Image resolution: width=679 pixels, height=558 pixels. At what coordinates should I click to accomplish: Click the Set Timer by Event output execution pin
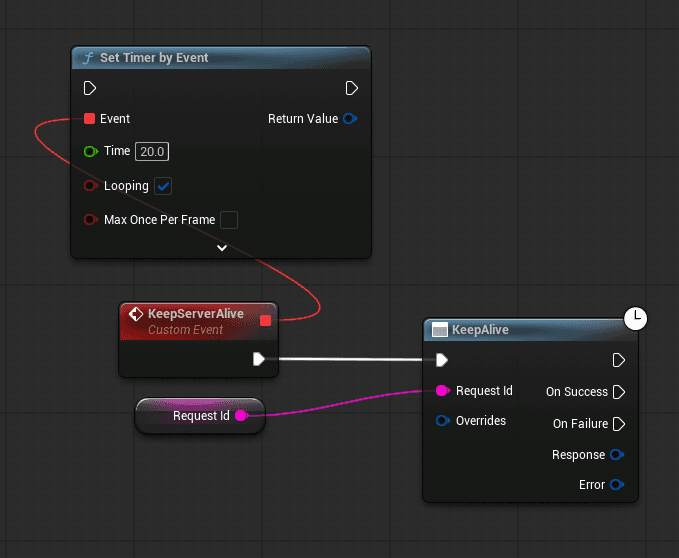[x=352, y=88]
